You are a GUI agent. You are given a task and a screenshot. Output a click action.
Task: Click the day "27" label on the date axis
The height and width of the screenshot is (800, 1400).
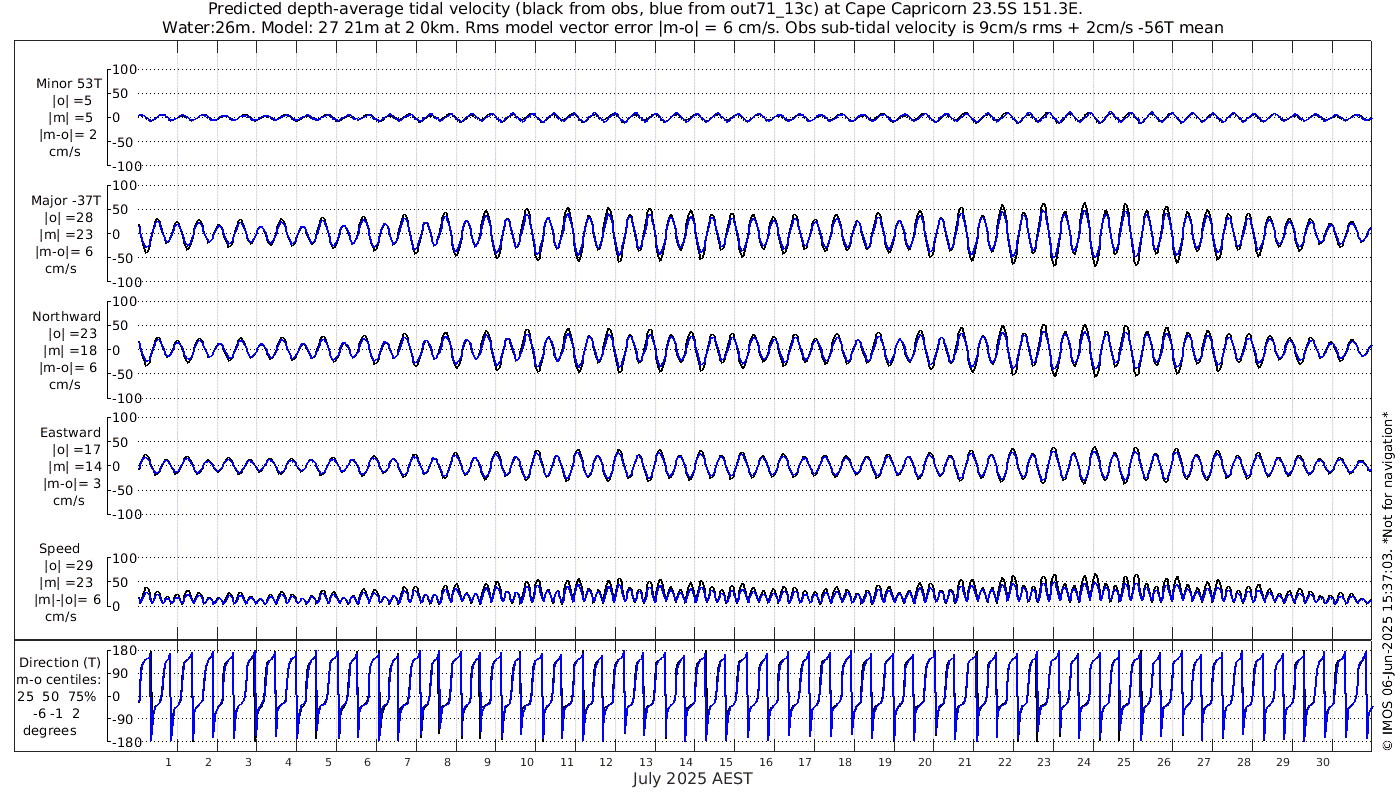pyautogui.click(x=1204, y=762)
